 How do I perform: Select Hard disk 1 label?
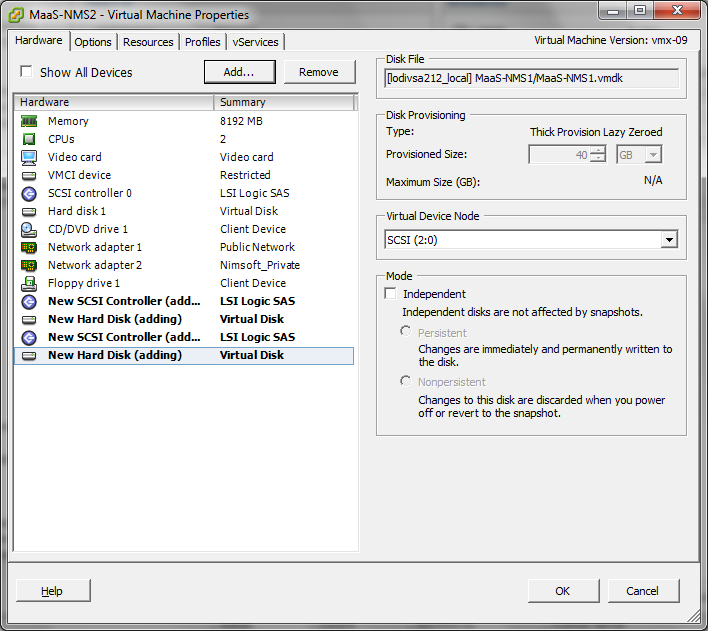(x=77, y=211)
